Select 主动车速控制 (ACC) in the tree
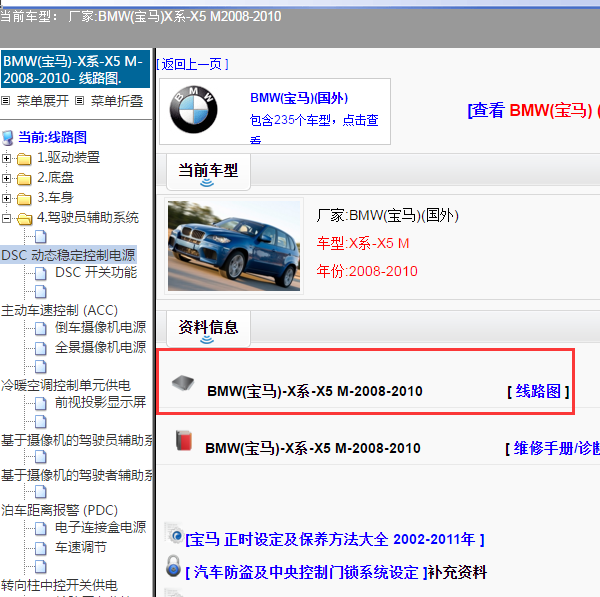The image size is (600, 597). pos(59,310)
